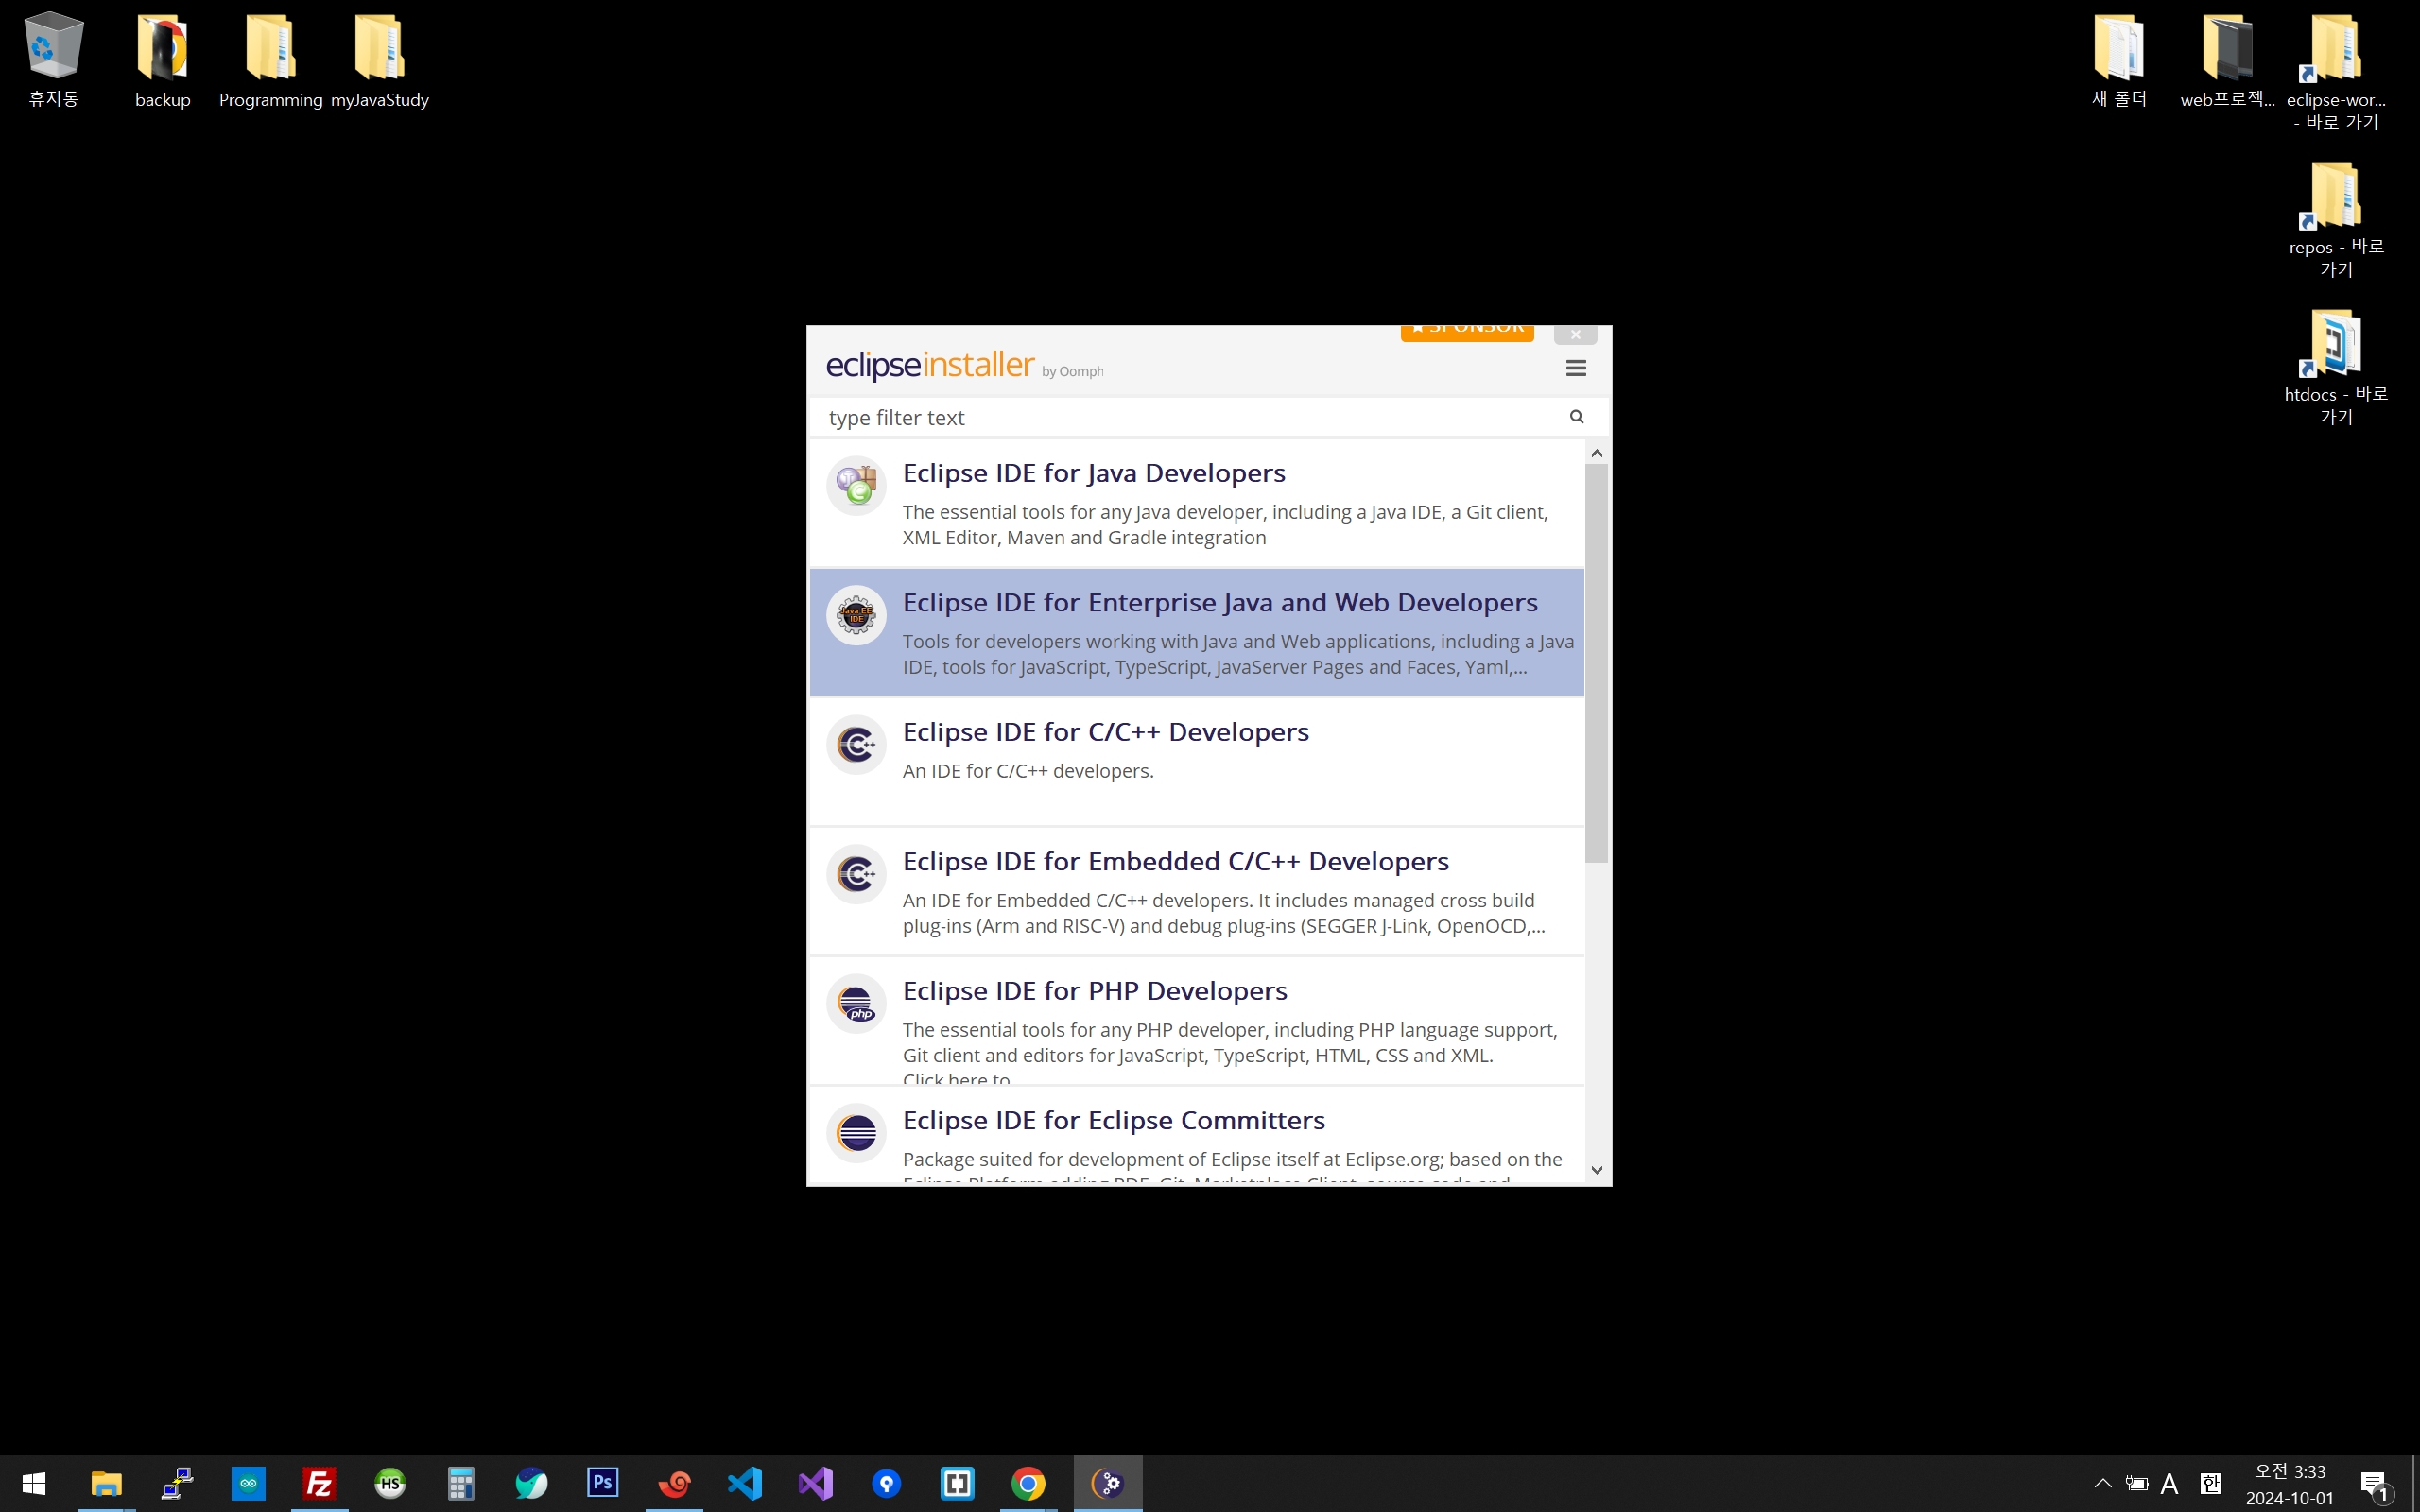Click the package list scroll up arrow
The height and width of the screenshot is (1512, 2420).
pyautogui.click(x=1597, y=454)
